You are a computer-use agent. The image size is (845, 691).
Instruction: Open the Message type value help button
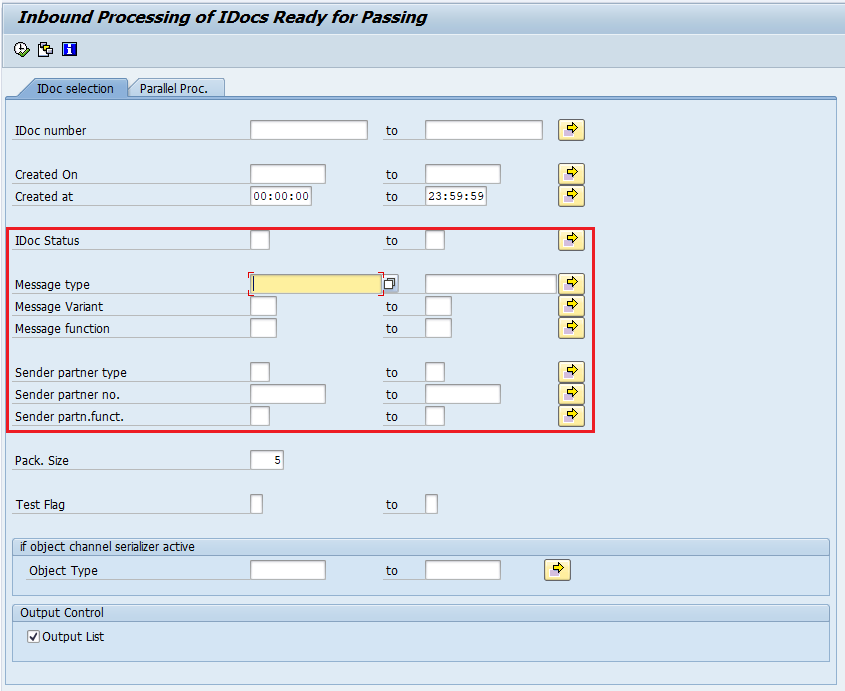click(x=390, y=284)
